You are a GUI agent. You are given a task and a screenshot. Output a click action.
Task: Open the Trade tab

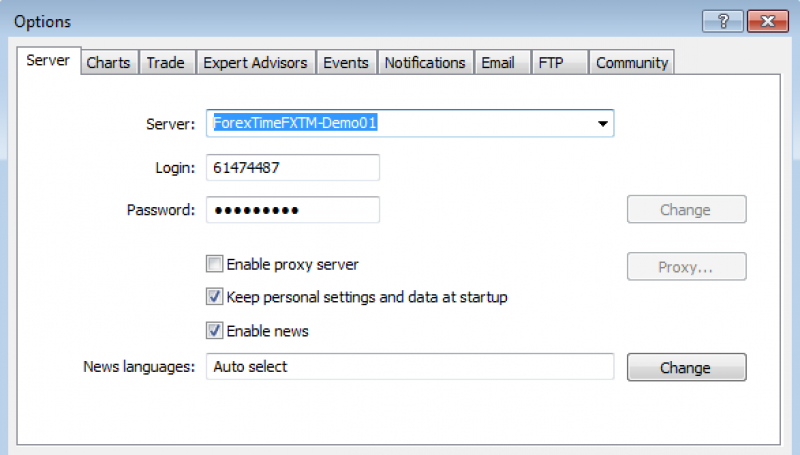click(166, 63)
